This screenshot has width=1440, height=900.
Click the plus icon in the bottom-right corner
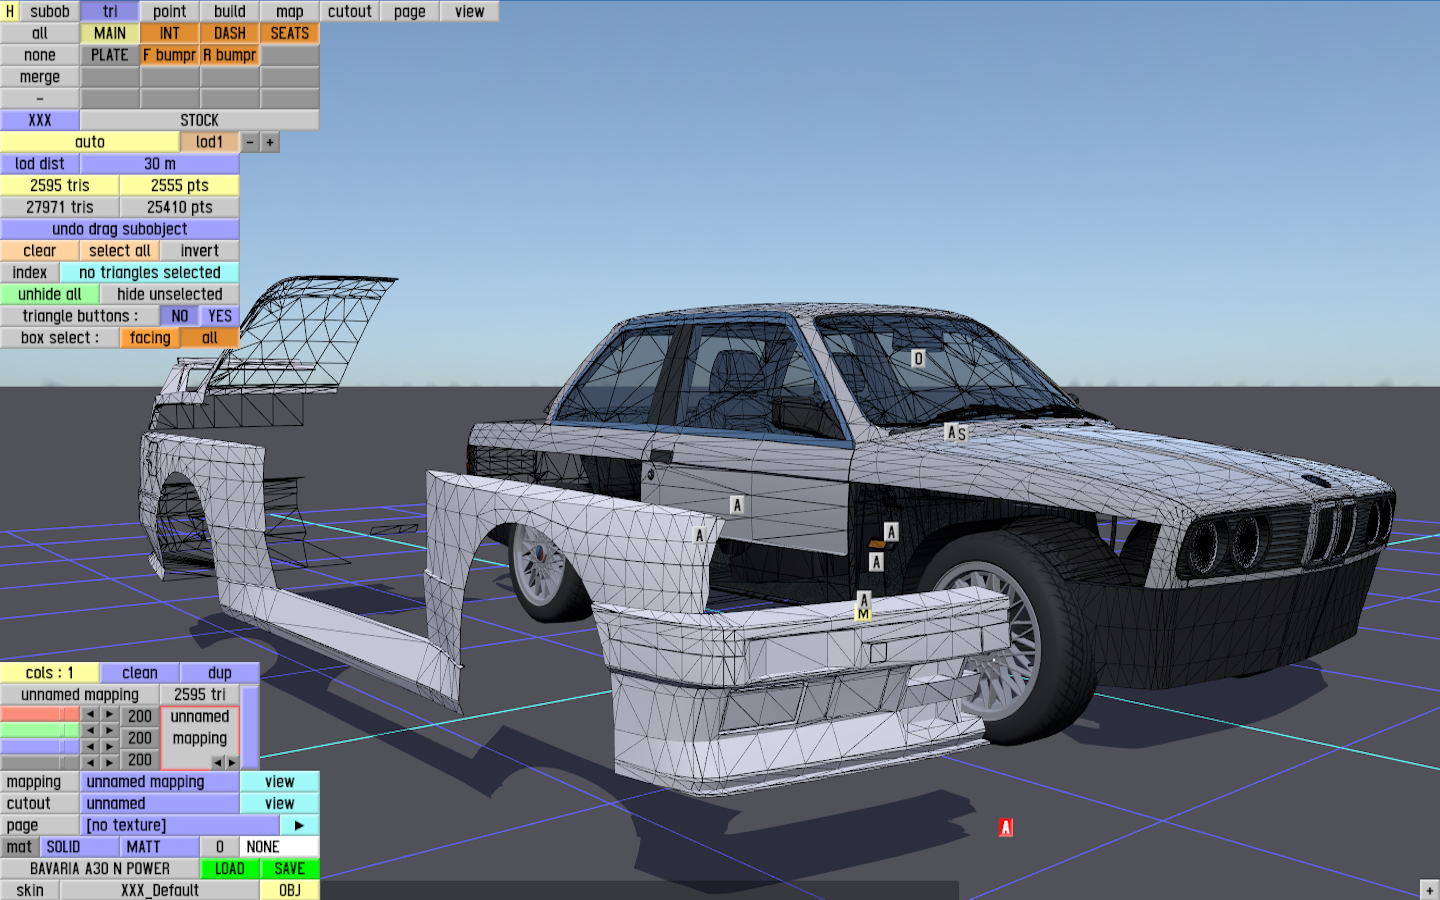(1429, 889)
